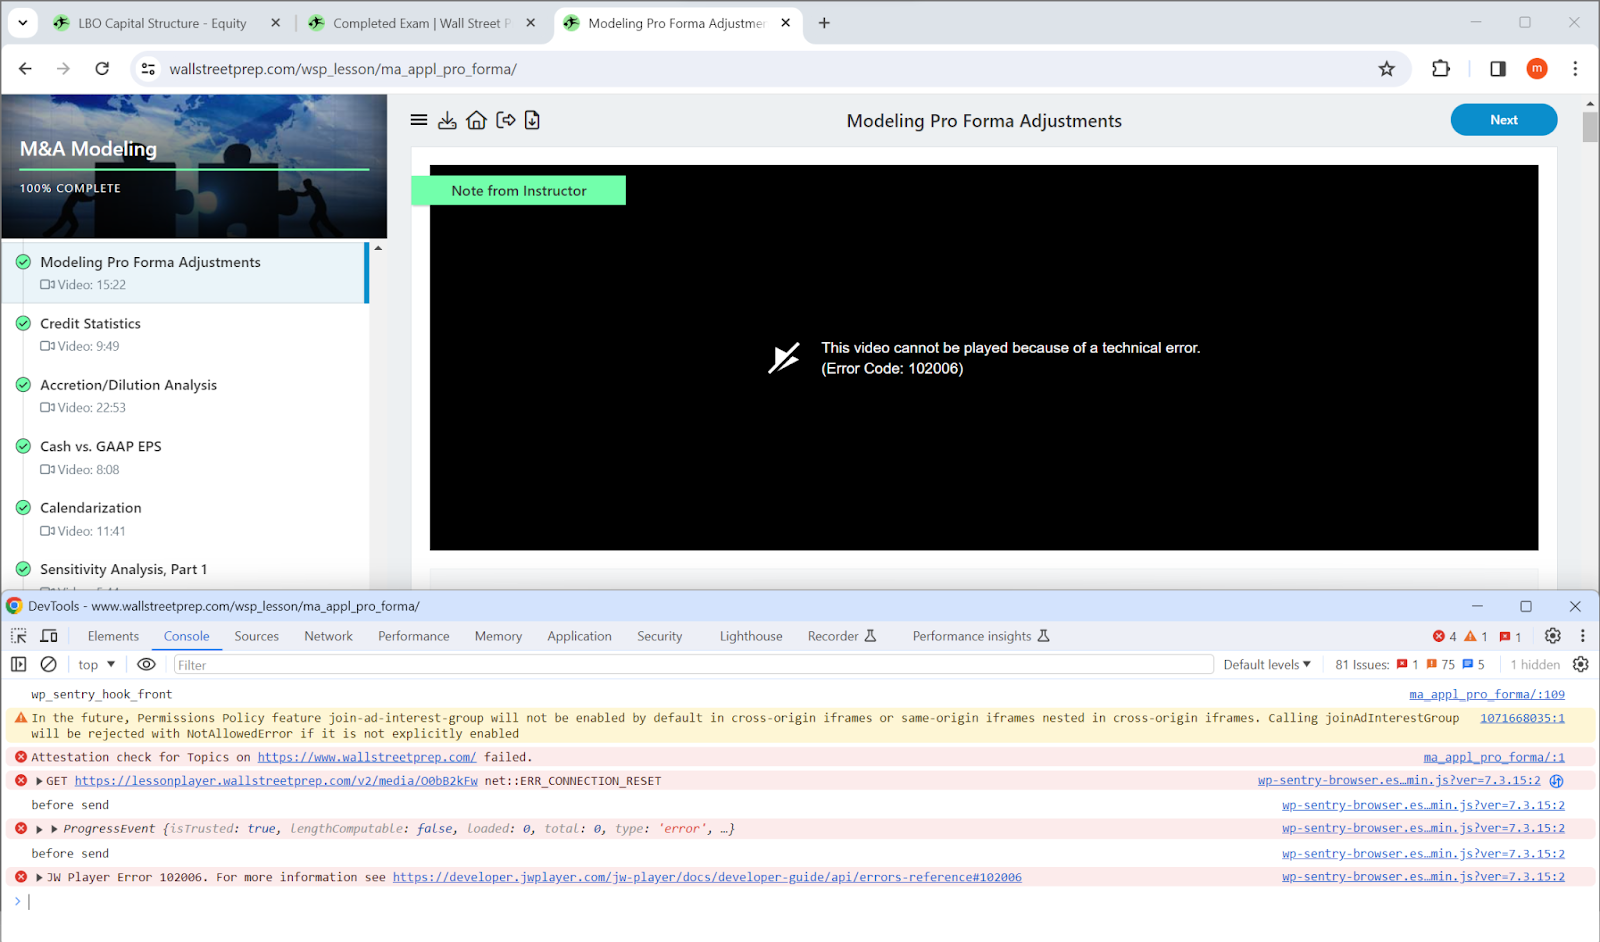Click the warning count badge showing 1

pos(1476,637)
